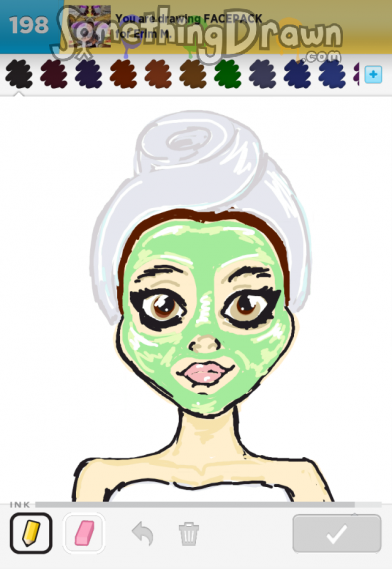
Task: Pick the dark purple color swatch
Action: pos(89,74)
